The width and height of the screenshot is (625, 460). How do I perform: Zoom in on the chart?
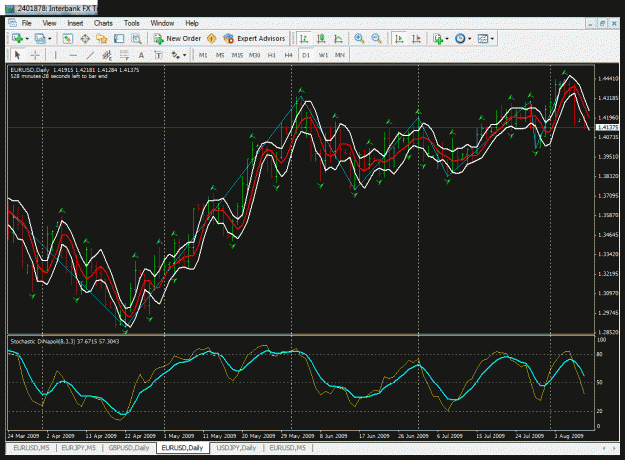point(359,38)
